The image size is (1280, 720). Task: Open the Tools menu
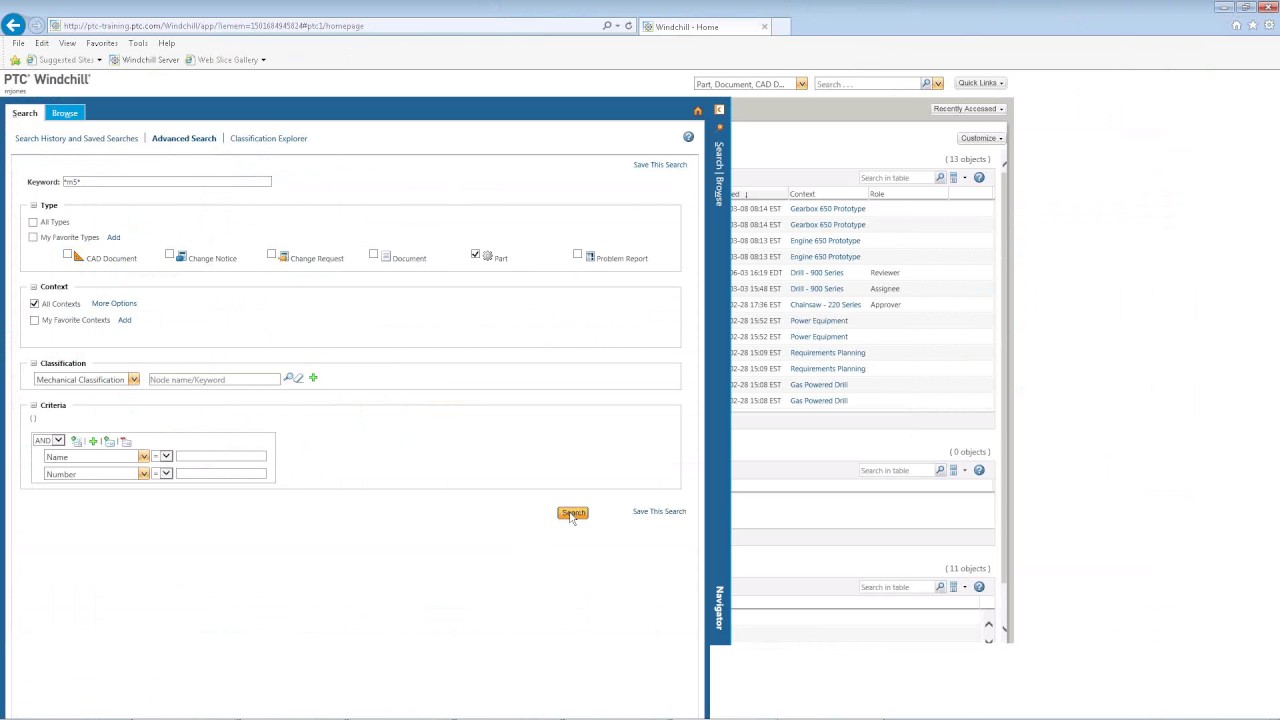138,43
